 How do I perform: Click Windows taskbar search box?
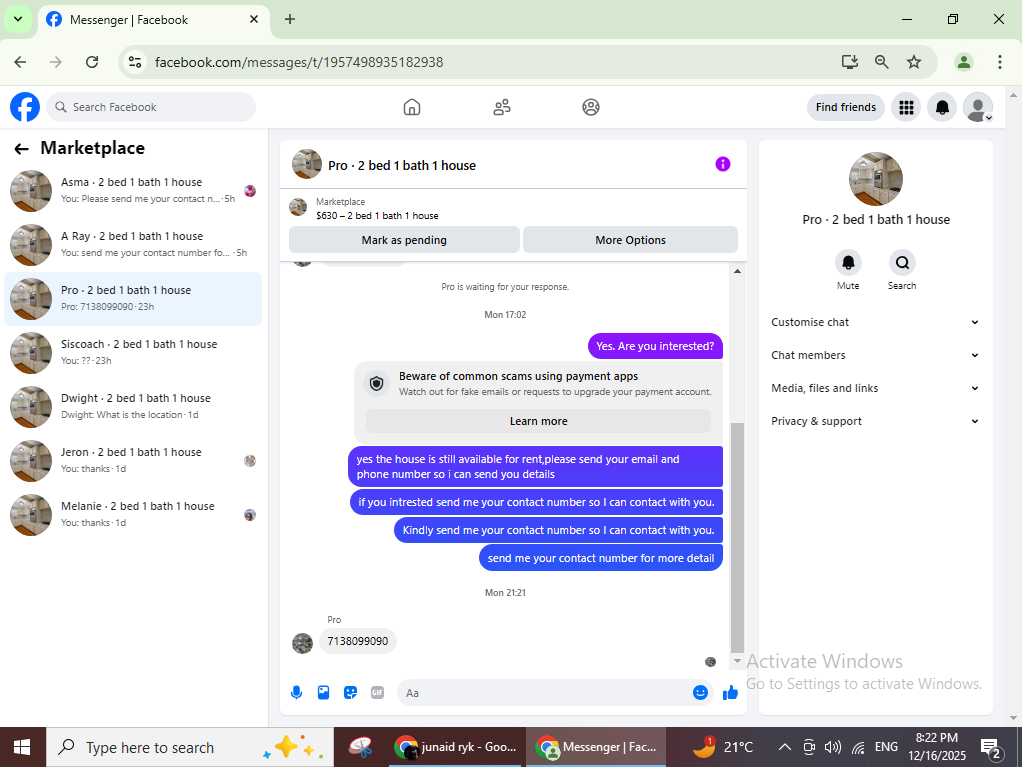click(x=190, y=747)
